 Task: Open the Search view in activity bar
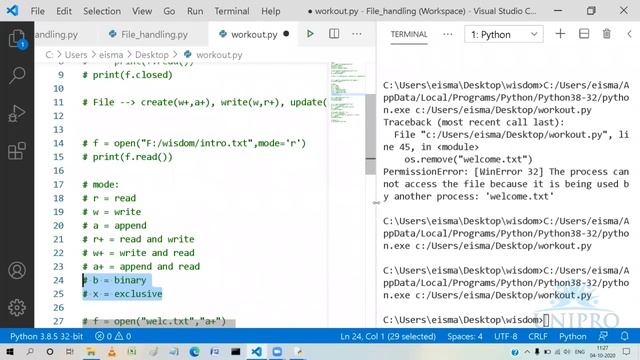point(17,76)
